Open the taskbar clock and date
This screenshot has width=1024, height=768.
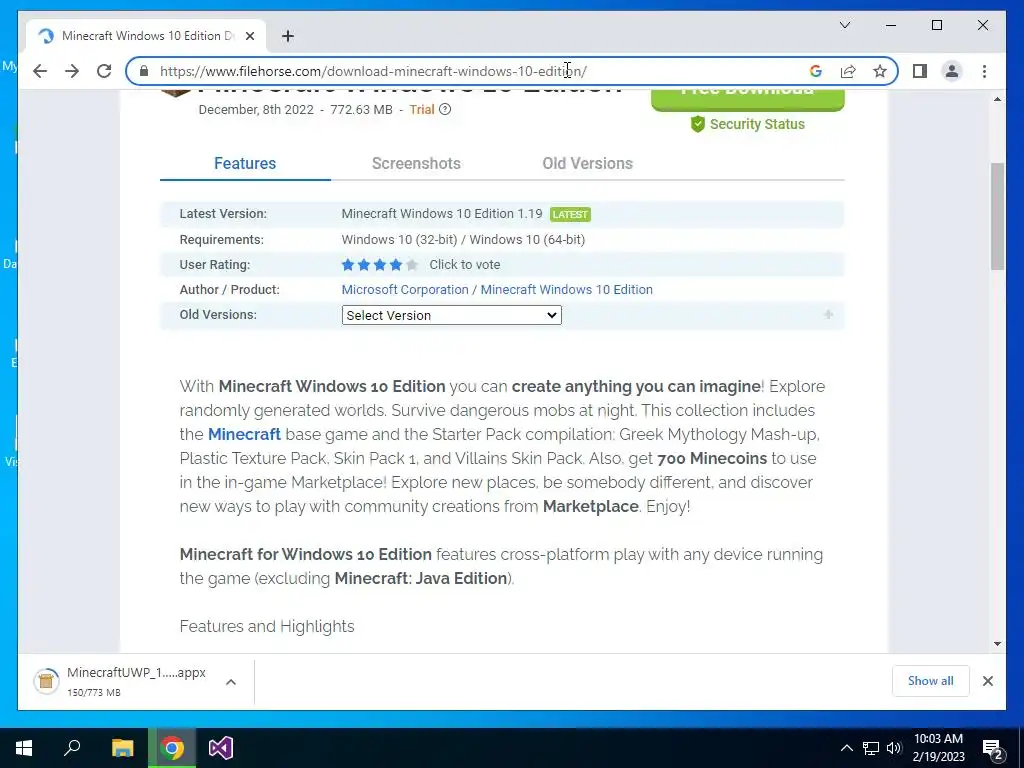[x=938, y=748]
